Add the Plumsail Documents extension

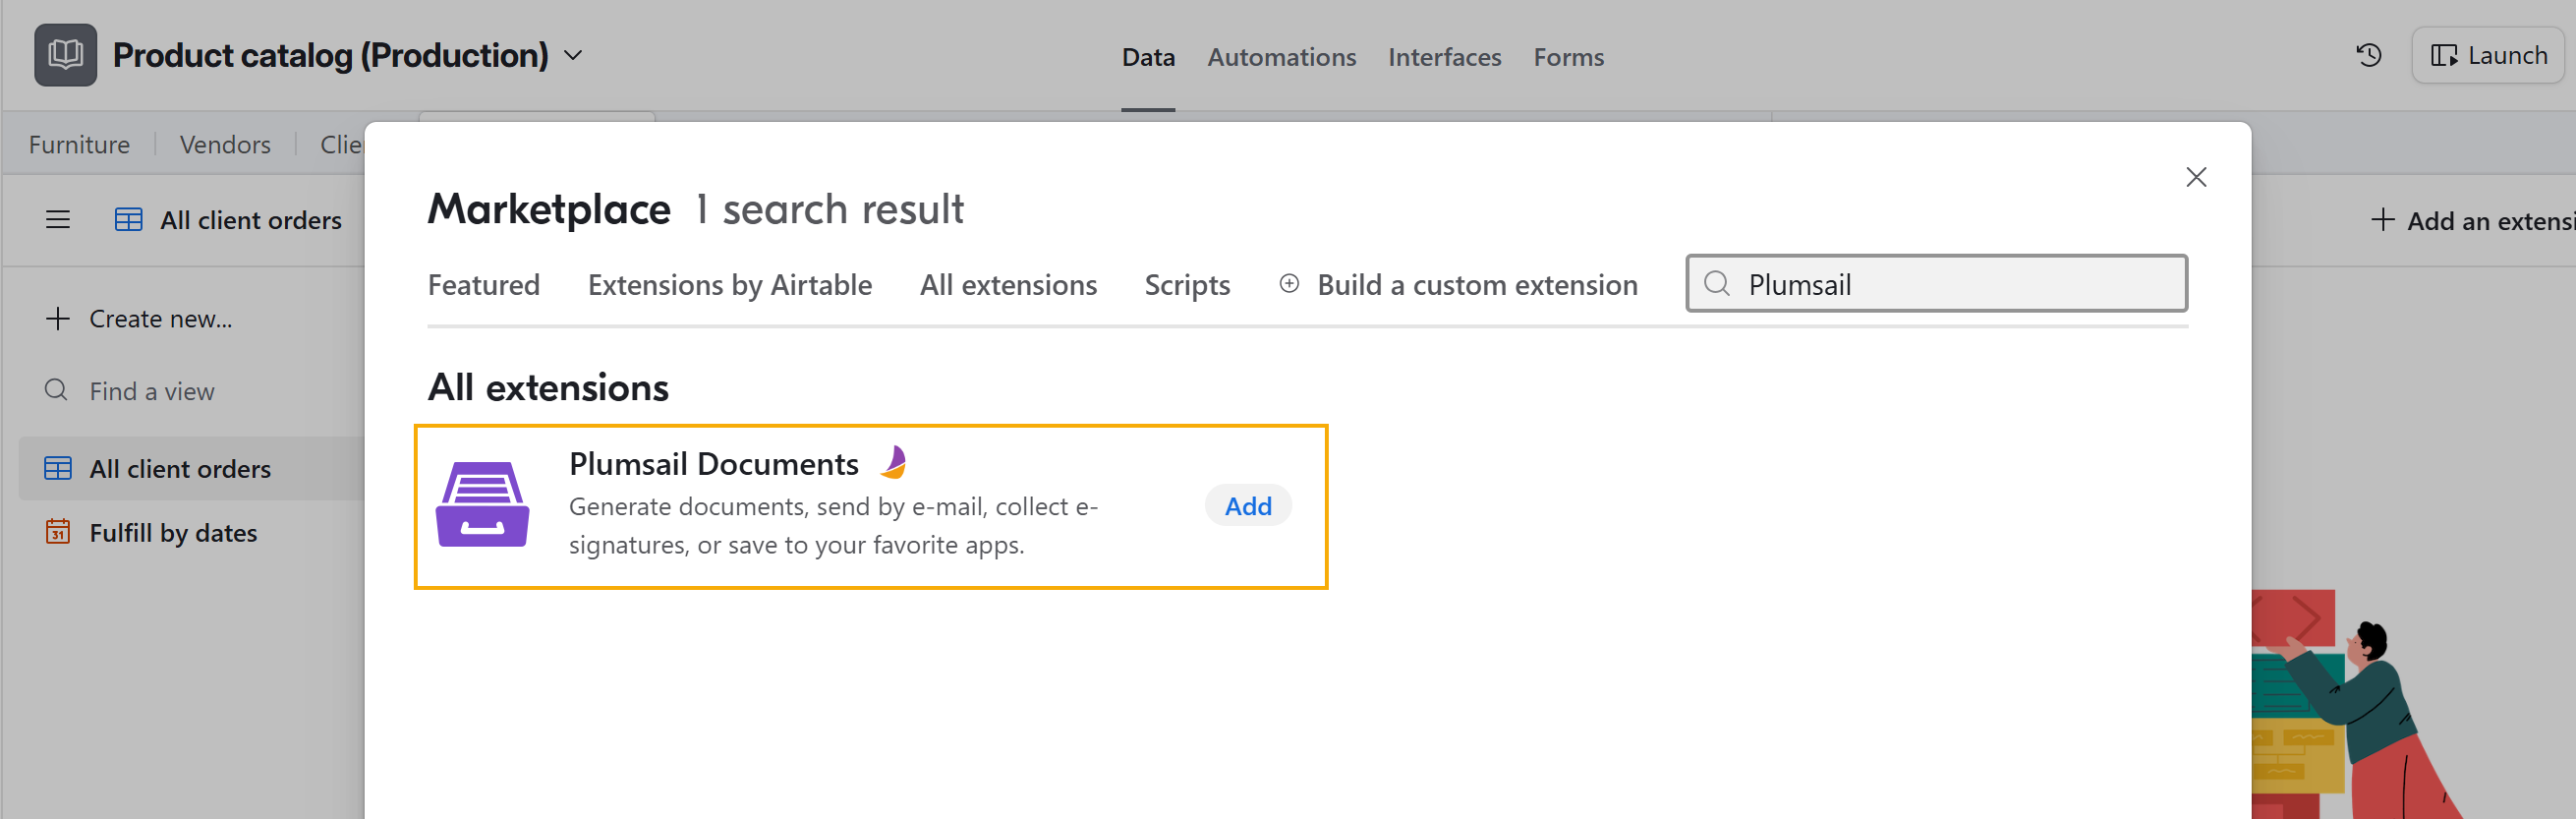tap(1248, 506)
